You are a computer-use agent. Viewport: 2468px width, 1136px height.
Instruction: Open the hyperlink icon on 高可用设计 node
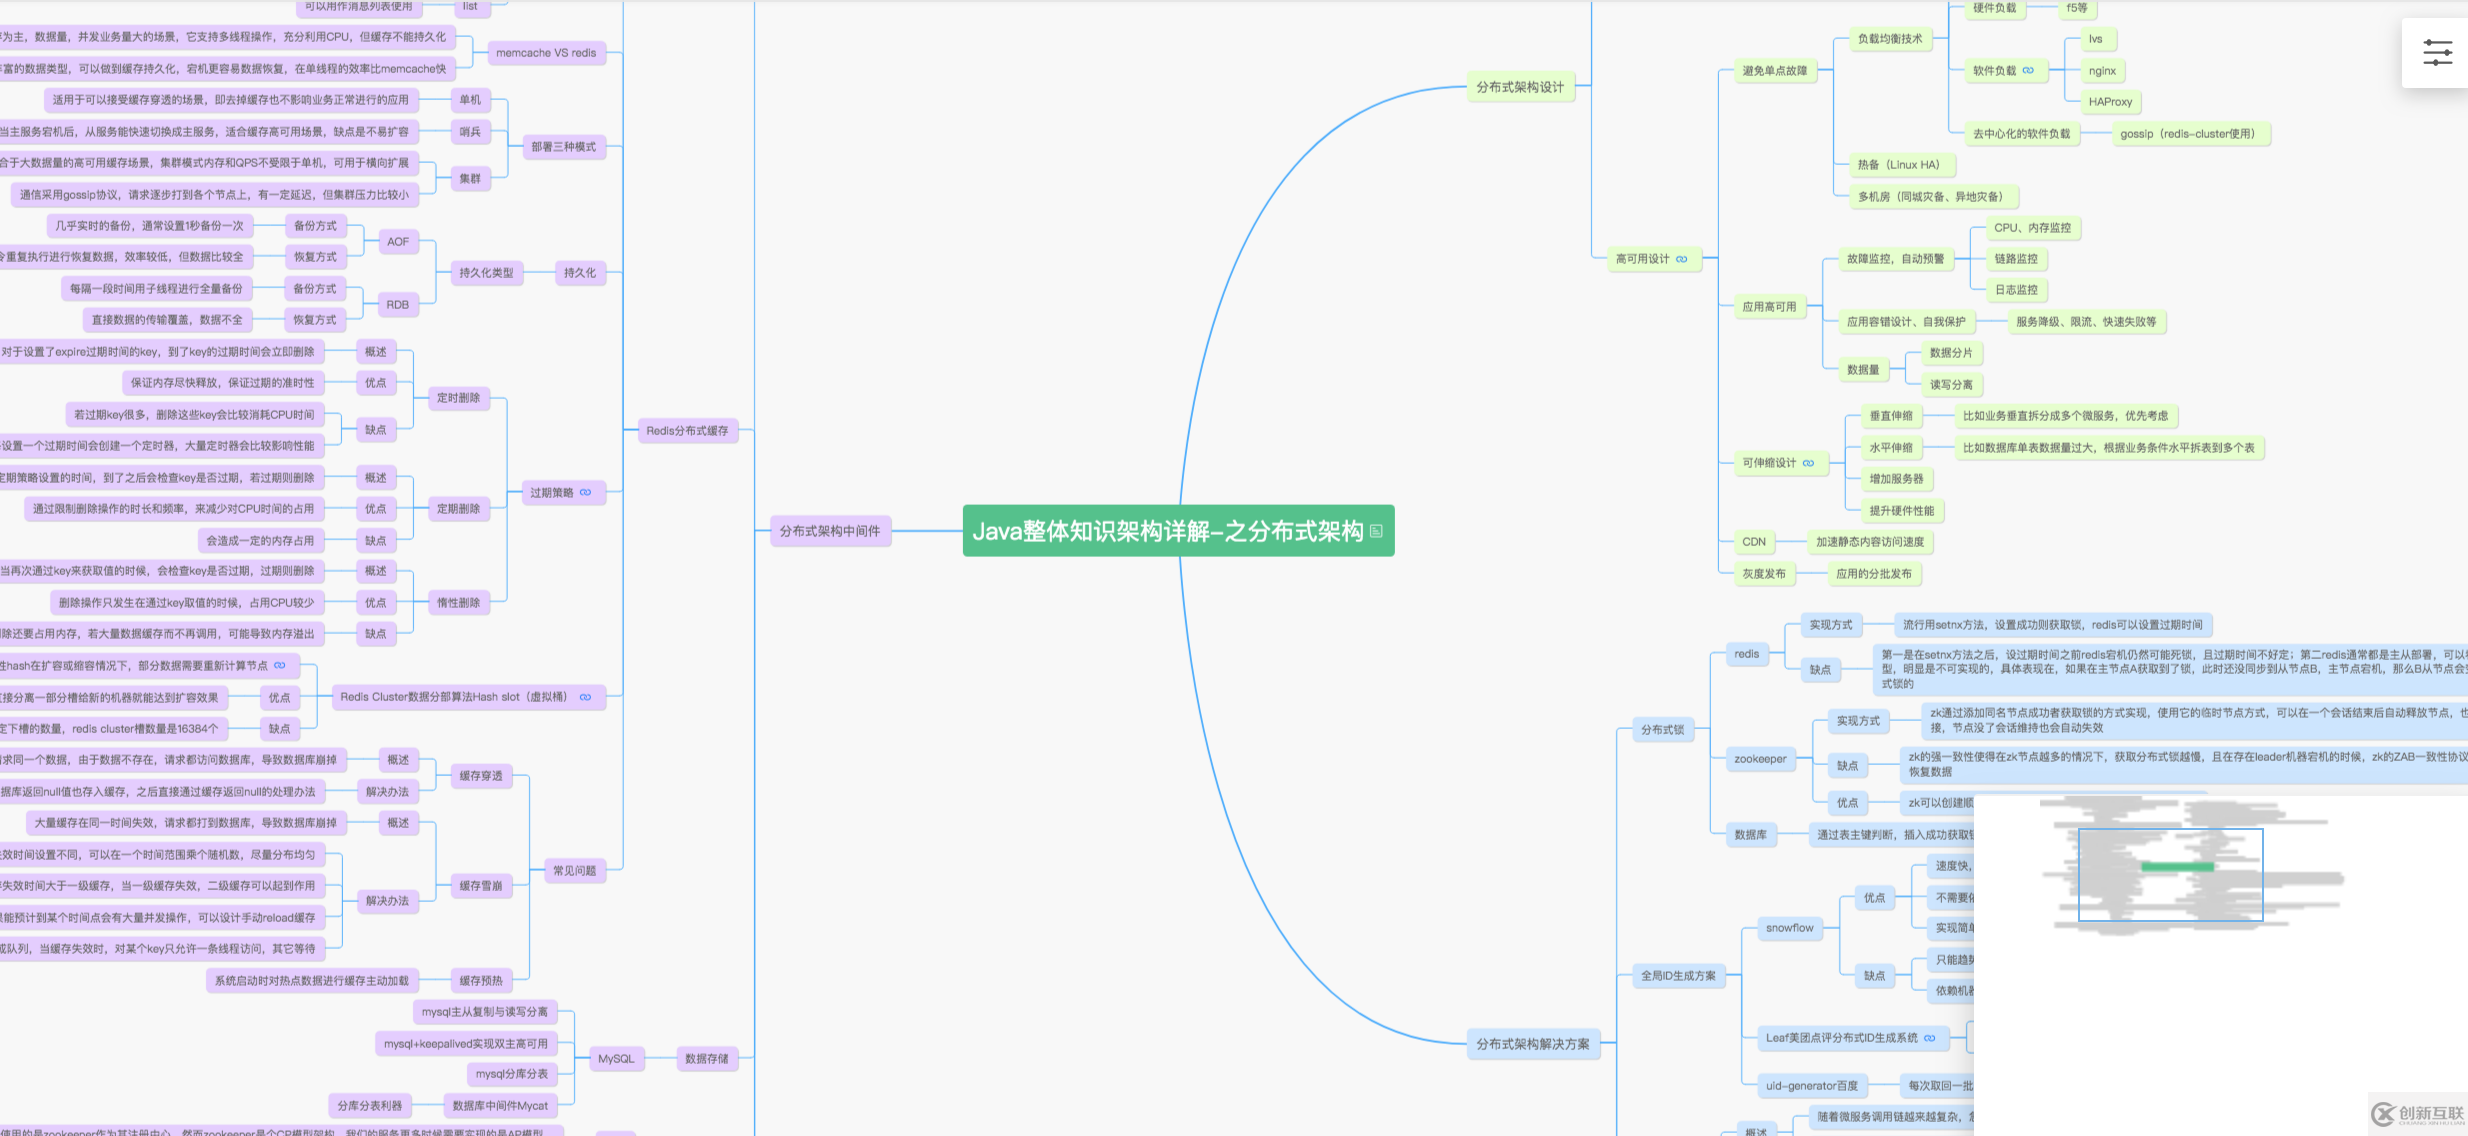(1682, 259)
